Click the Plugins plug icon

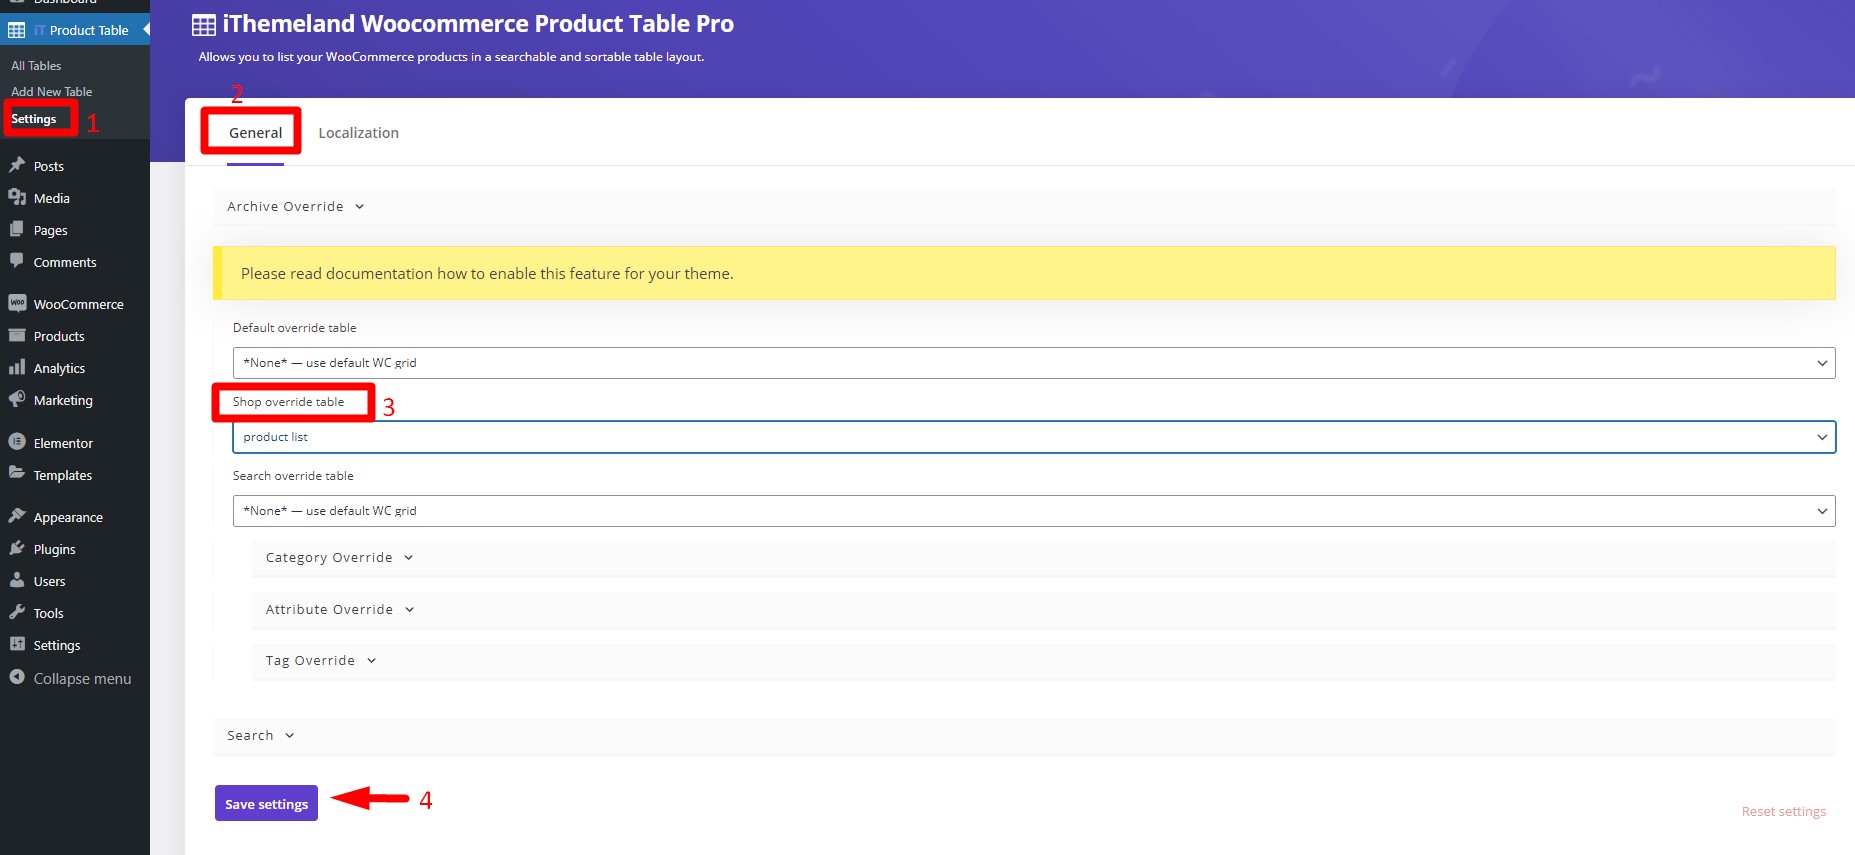pyautogui.click(x=17, y=548)
